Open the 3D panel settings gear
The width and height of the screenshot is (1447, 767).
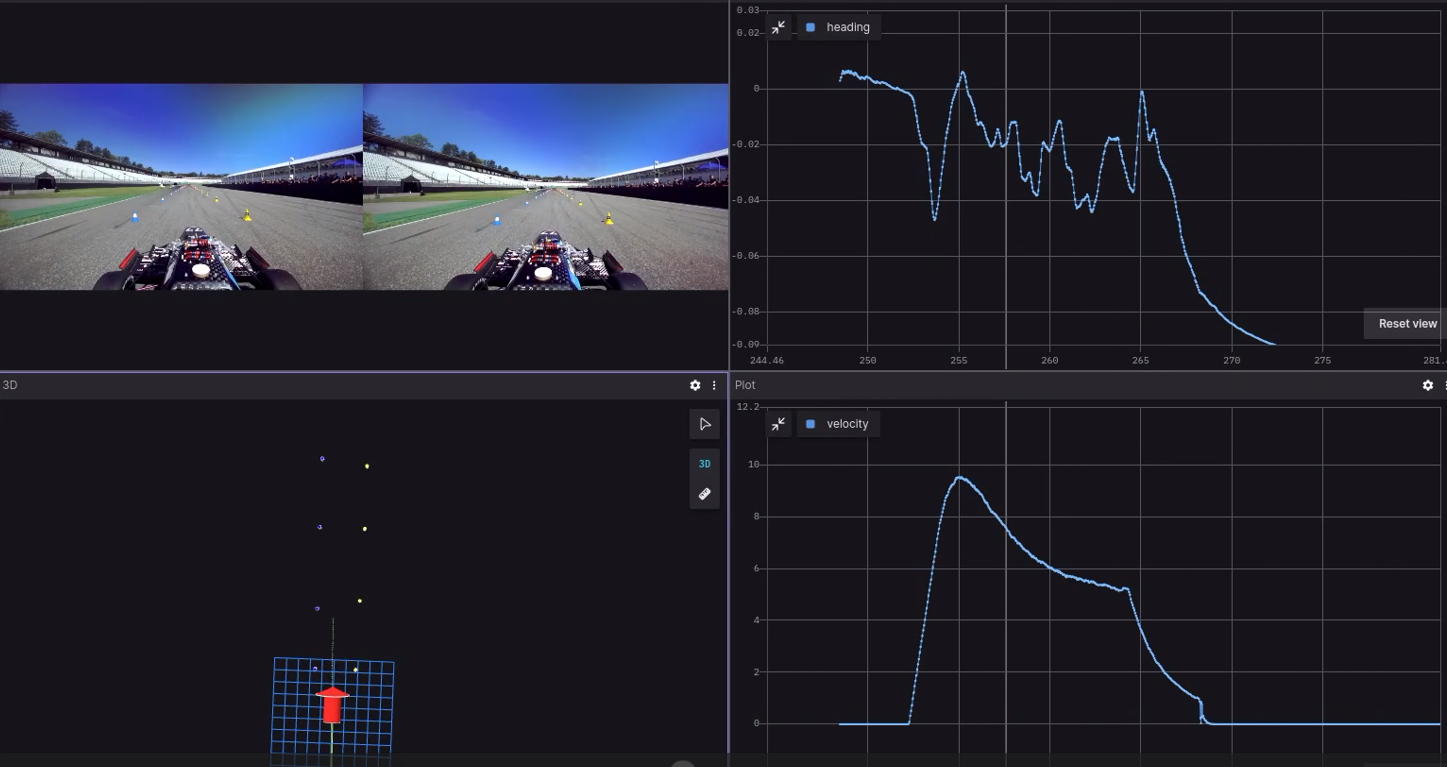pos(694,385)
